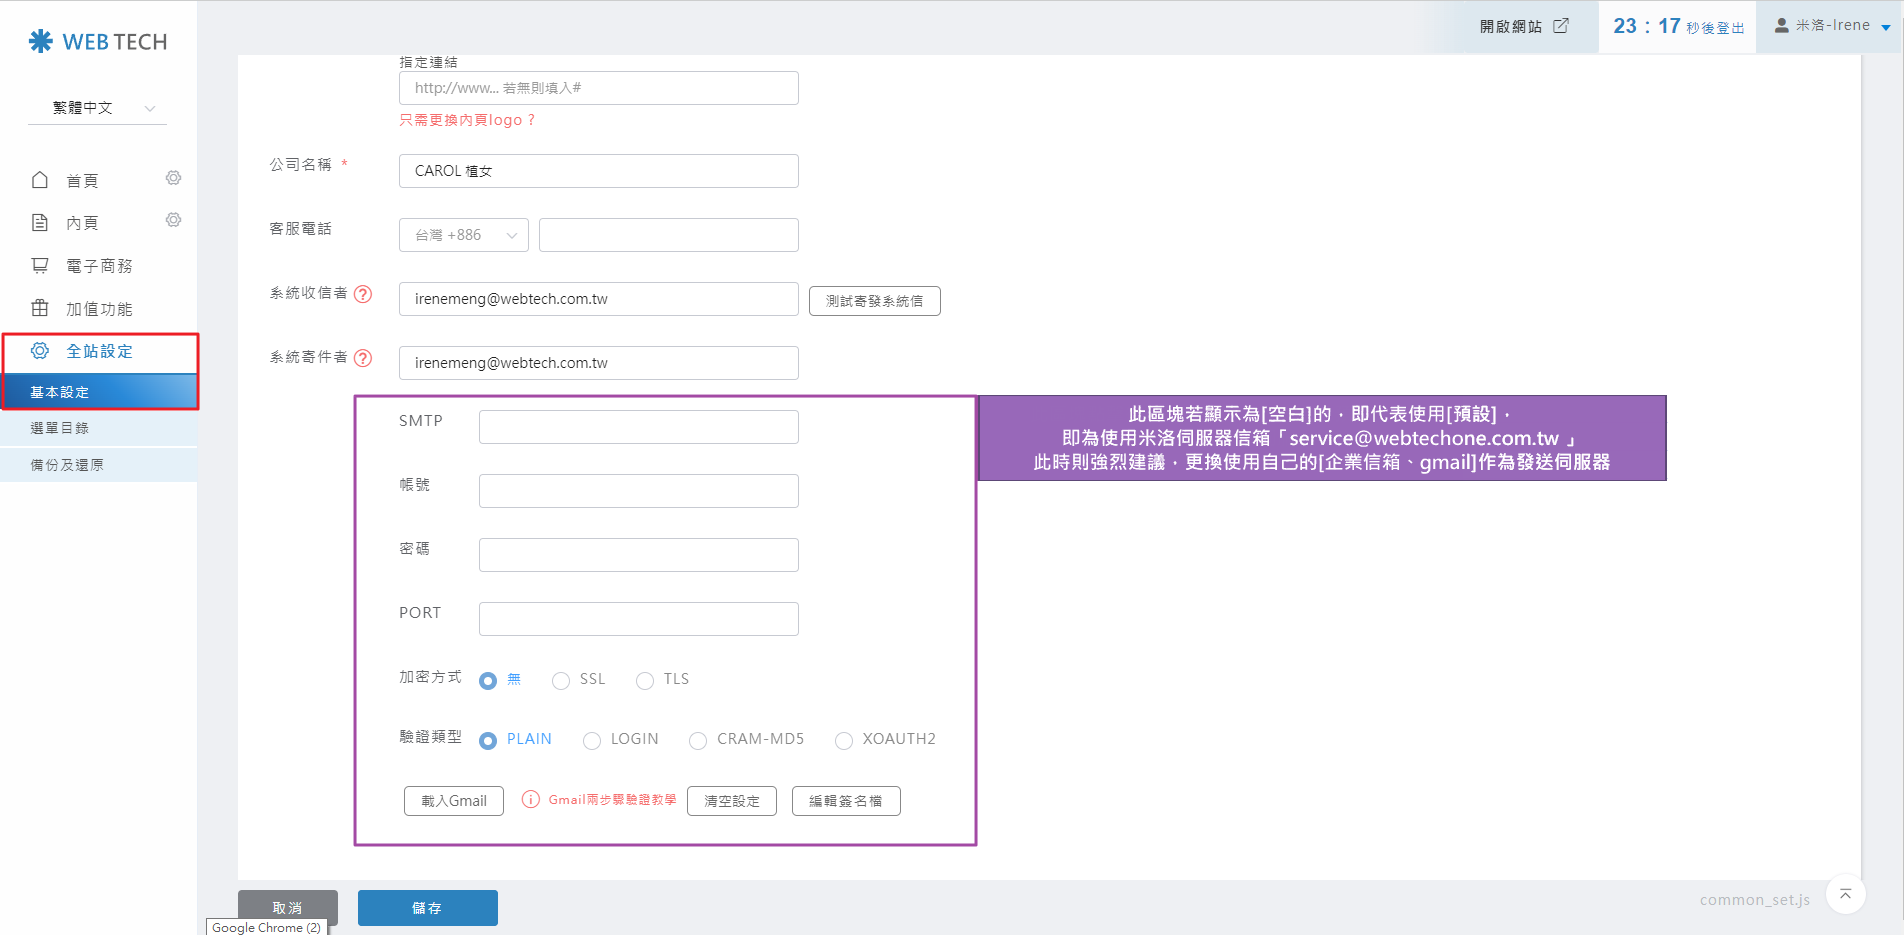Click the 測試寄發系統信 button
The width and height of the screenshot is (1904, 935).
point(874,301)
